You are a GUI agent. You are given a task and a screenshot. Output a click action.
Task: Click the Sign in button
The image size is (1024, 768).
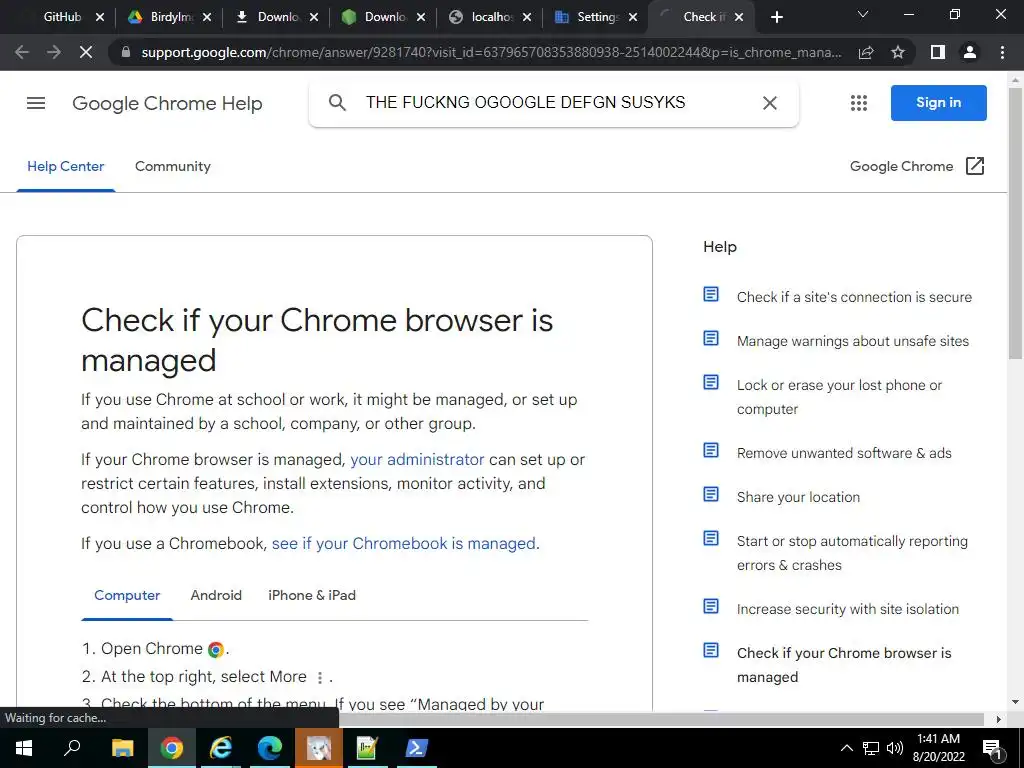point(938,103)
